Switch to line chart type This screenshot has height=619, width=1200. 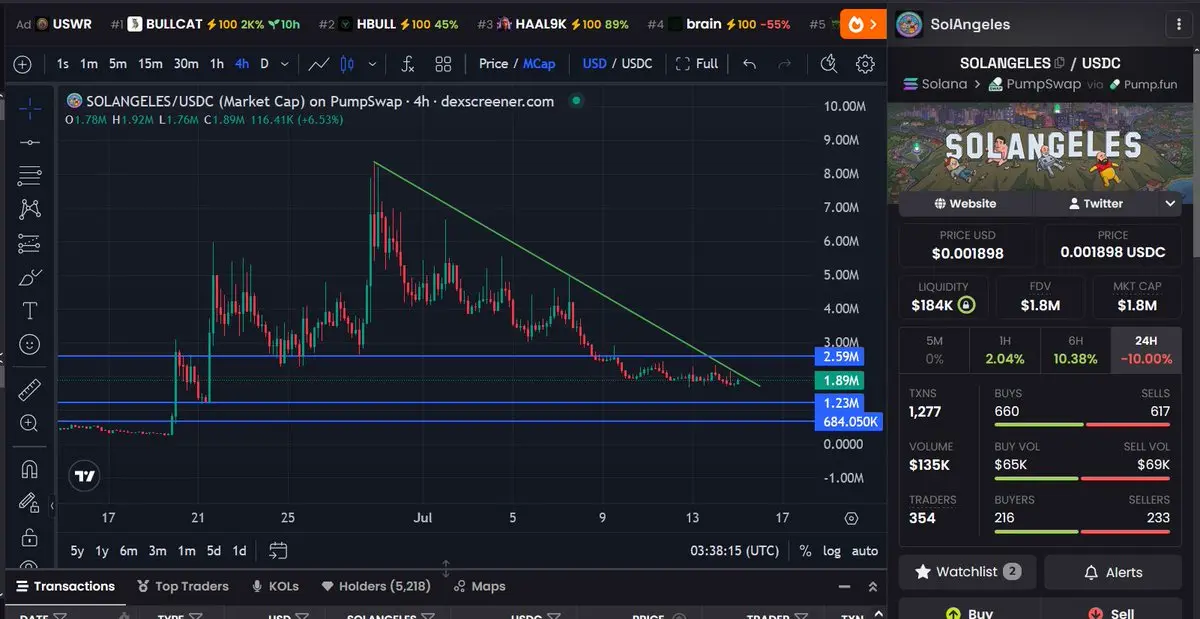(318, 64)
